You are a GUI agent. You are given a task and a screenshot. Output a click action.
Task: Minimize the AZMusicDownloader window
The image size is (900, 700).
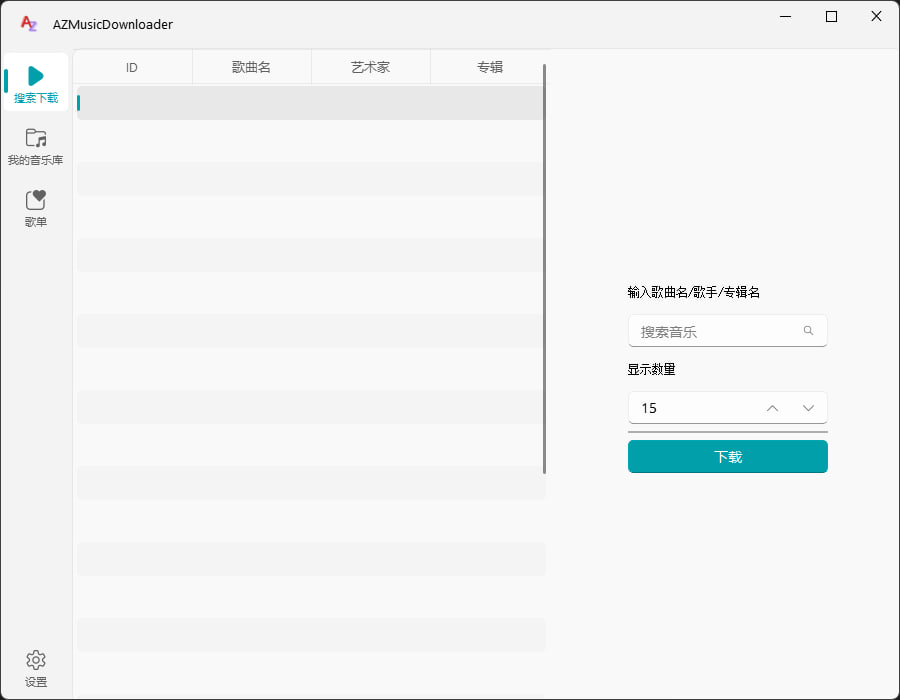785,17
